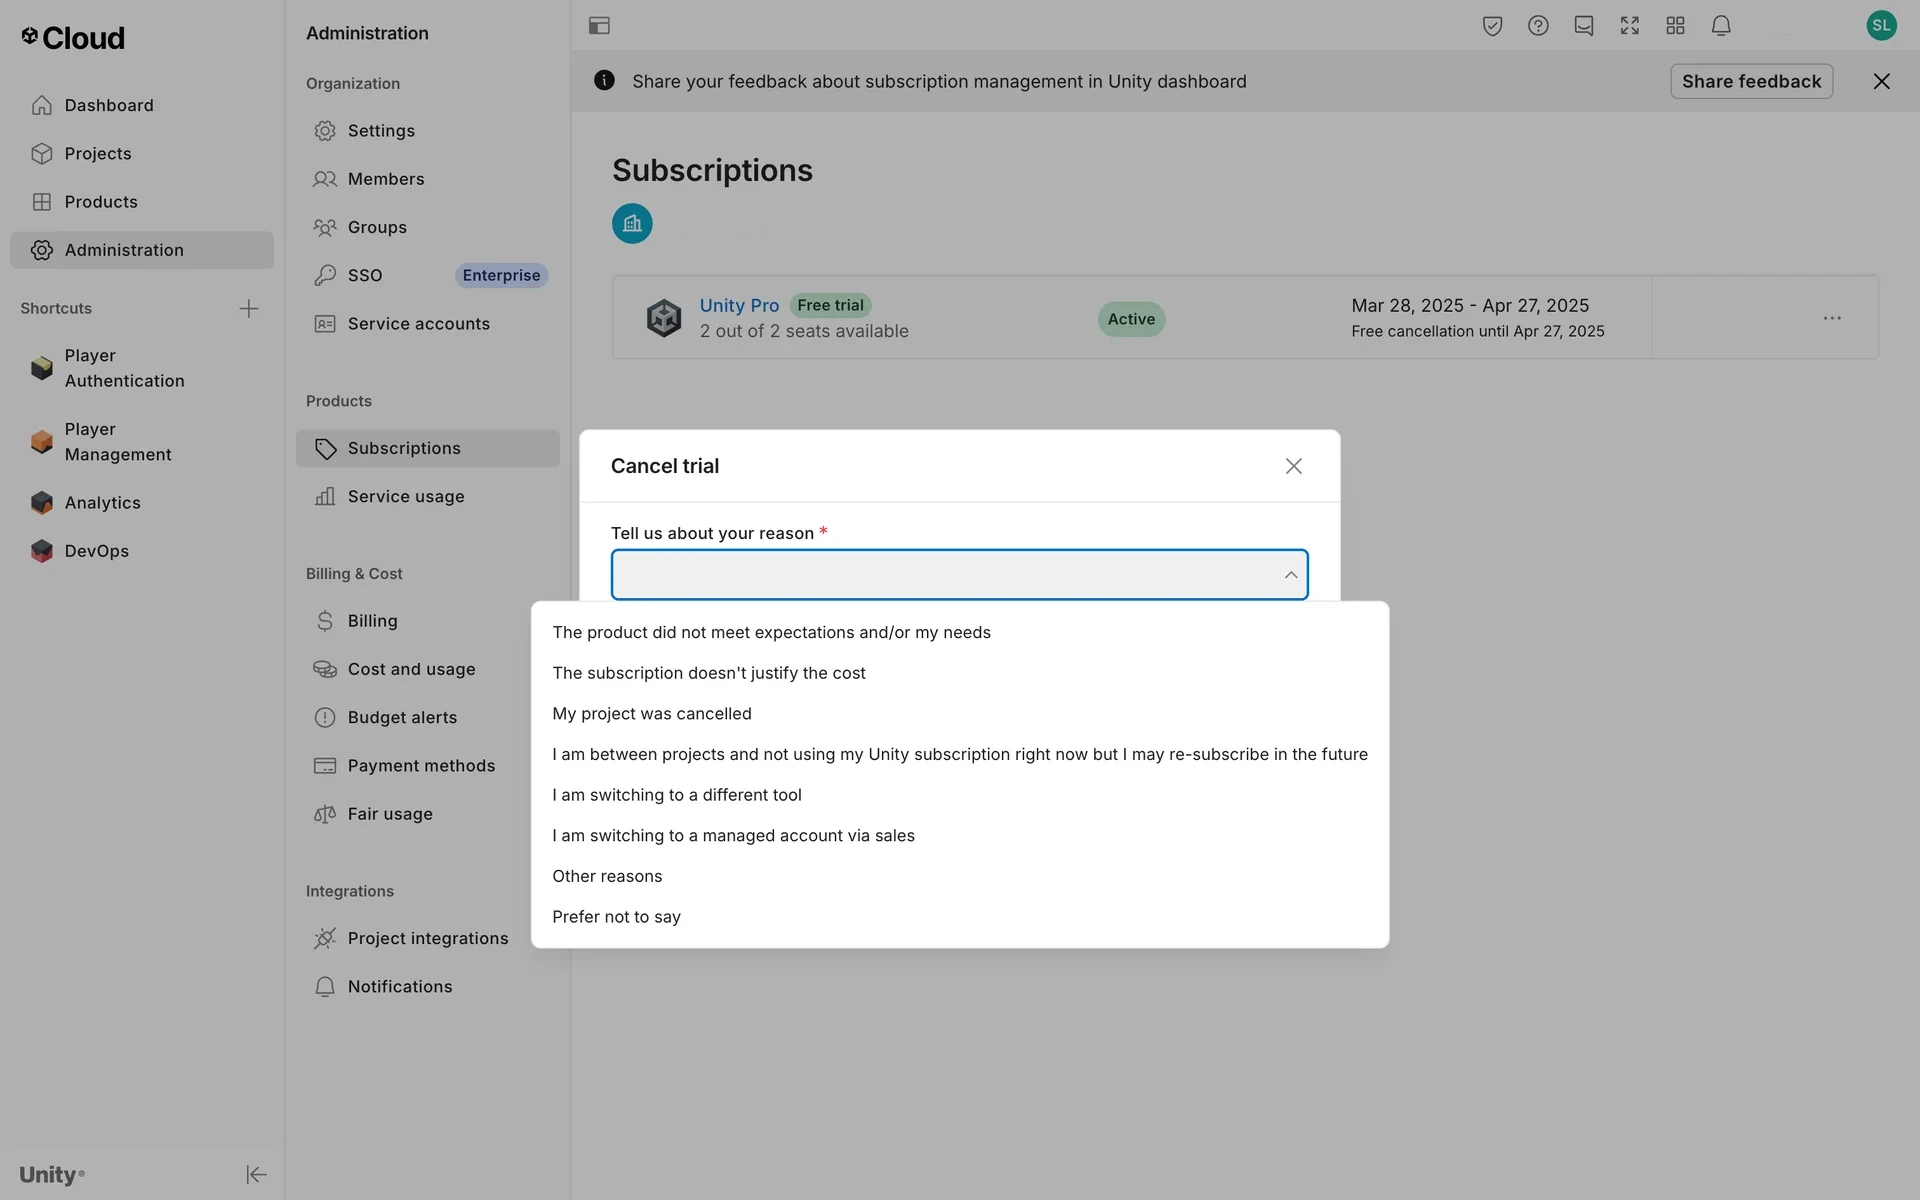Click the Enterprise badge next to SSO

pos(501,275)
